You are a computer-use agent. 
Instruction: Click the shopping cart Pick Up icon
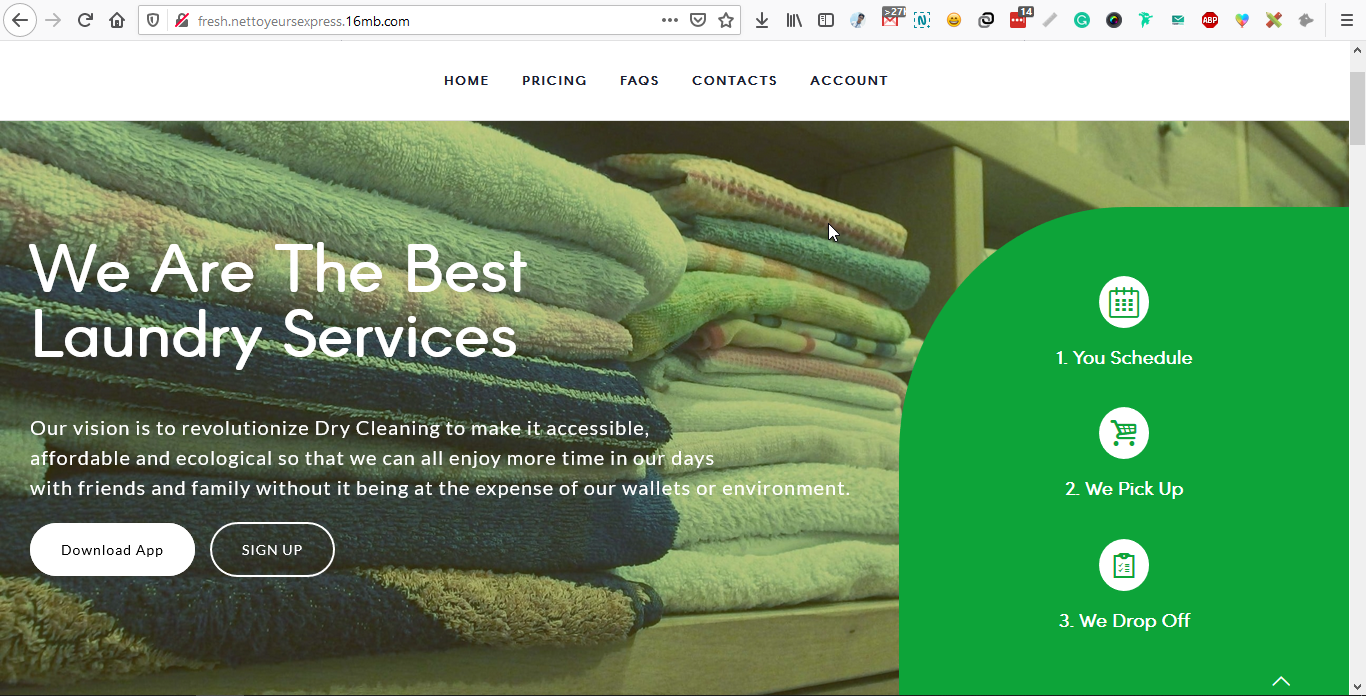(x=1123, y=433)
